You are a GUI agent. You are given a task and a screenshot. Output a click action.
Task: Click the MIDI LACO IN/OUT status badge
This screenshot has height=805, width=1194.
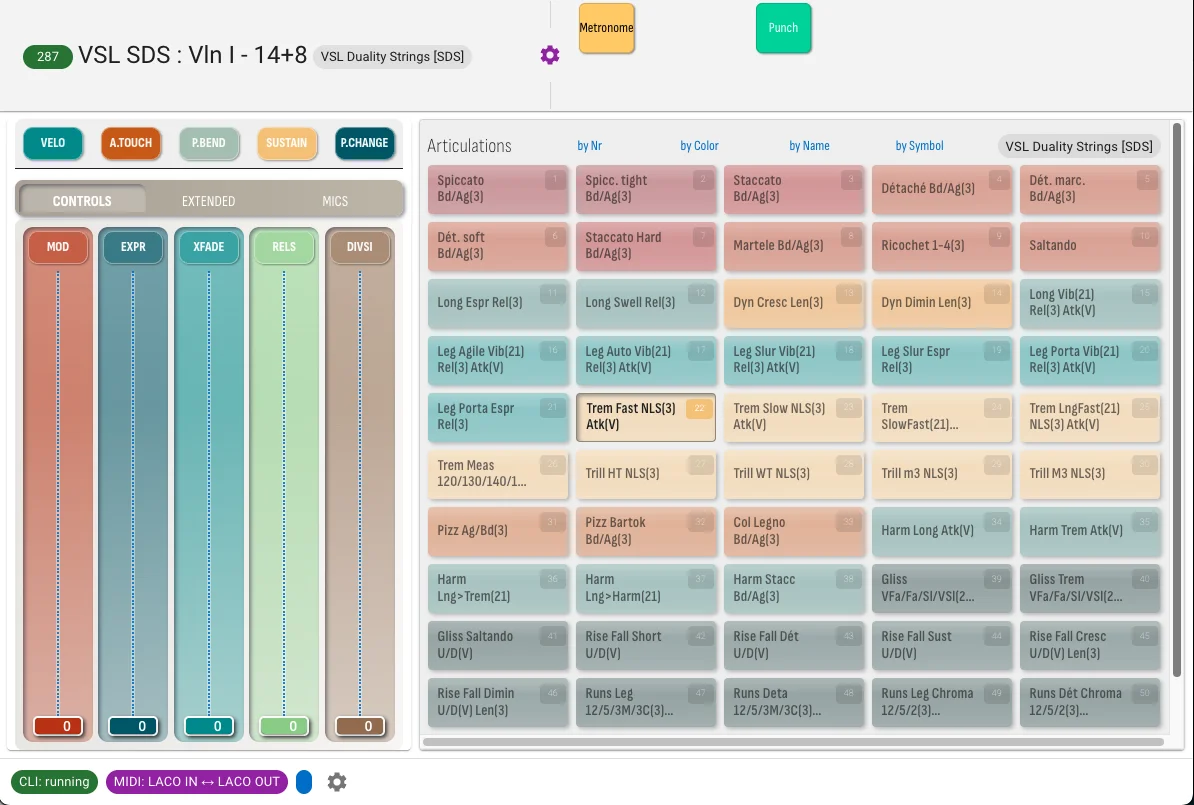click(x=196, y=781)
